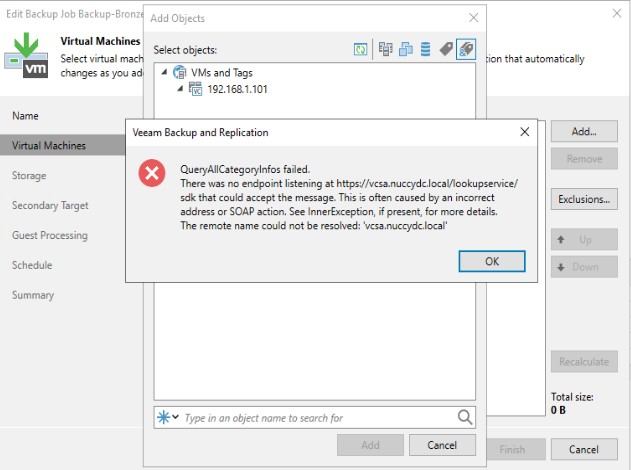This screenshot has width=631, height=470.
Task: Select the VMs and Tags tree item
Action: pyautogui.click(x=222, y=73)
